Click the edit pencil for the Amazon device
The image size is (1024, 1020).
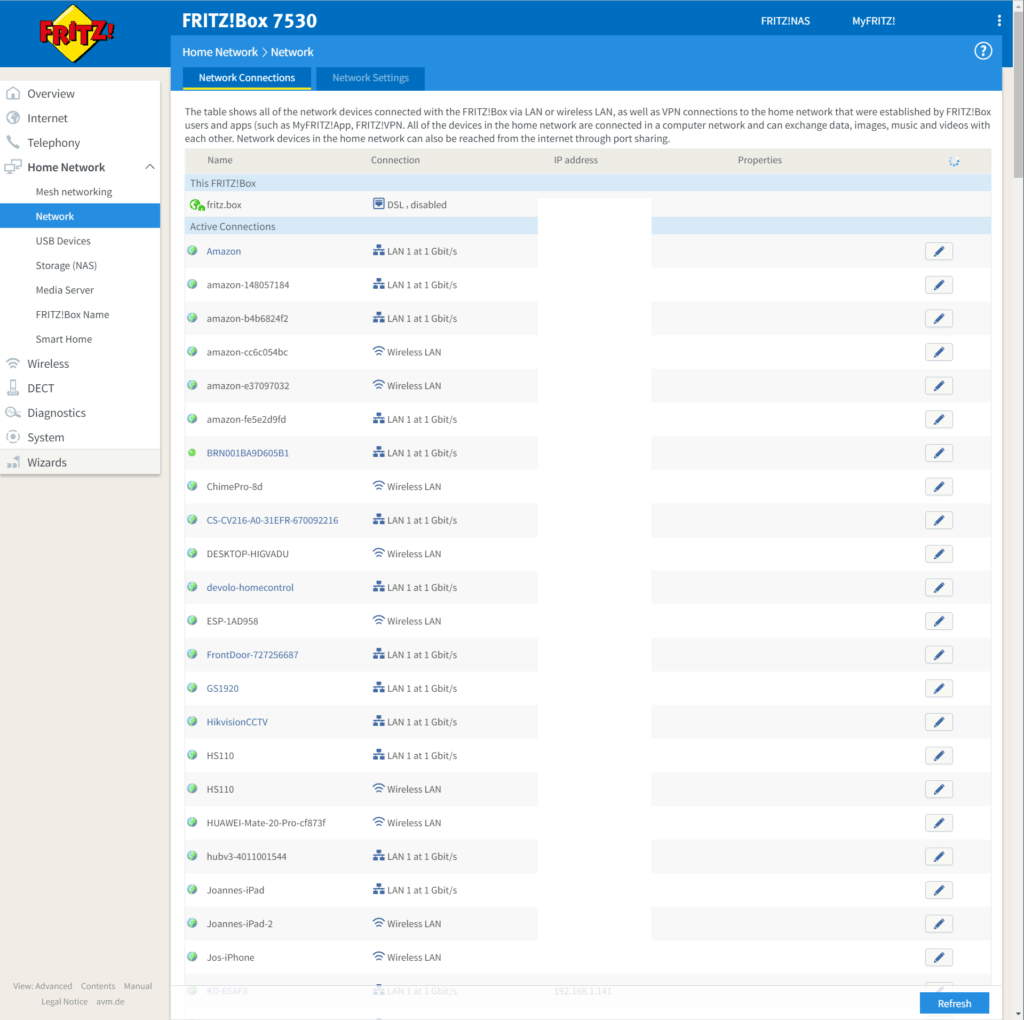coord(938,251)
